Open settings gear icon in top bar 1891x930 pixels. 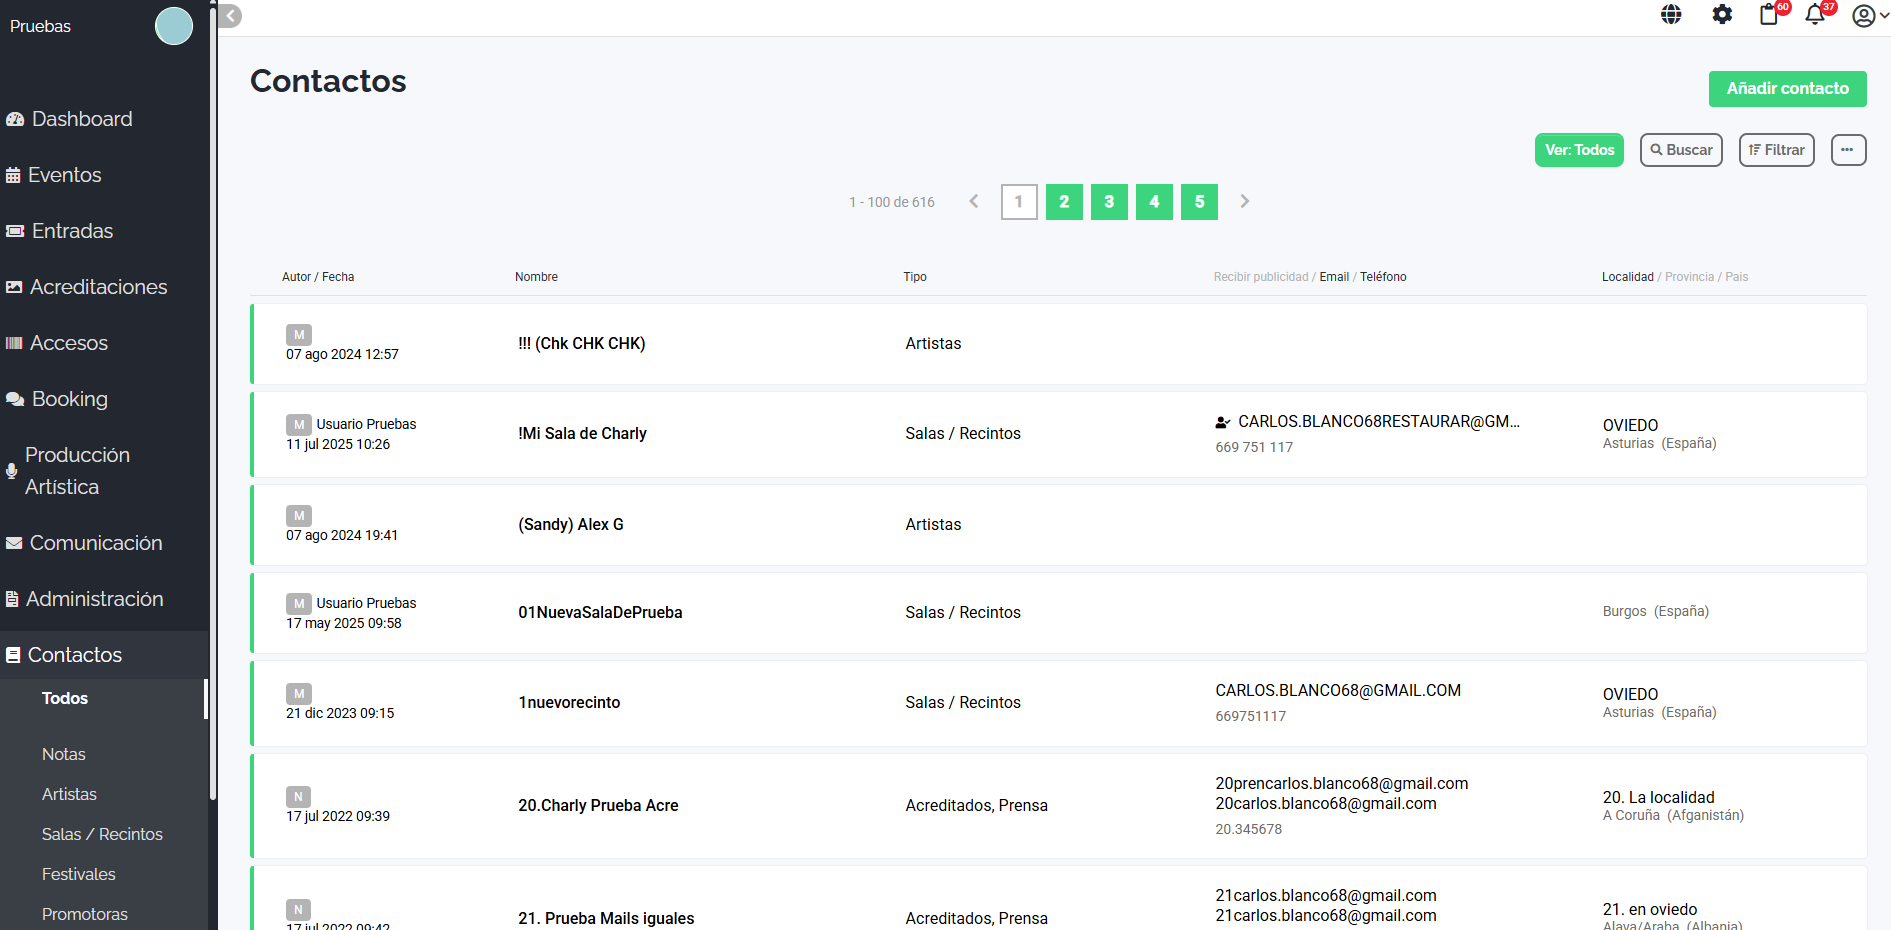click(1722, 15)
